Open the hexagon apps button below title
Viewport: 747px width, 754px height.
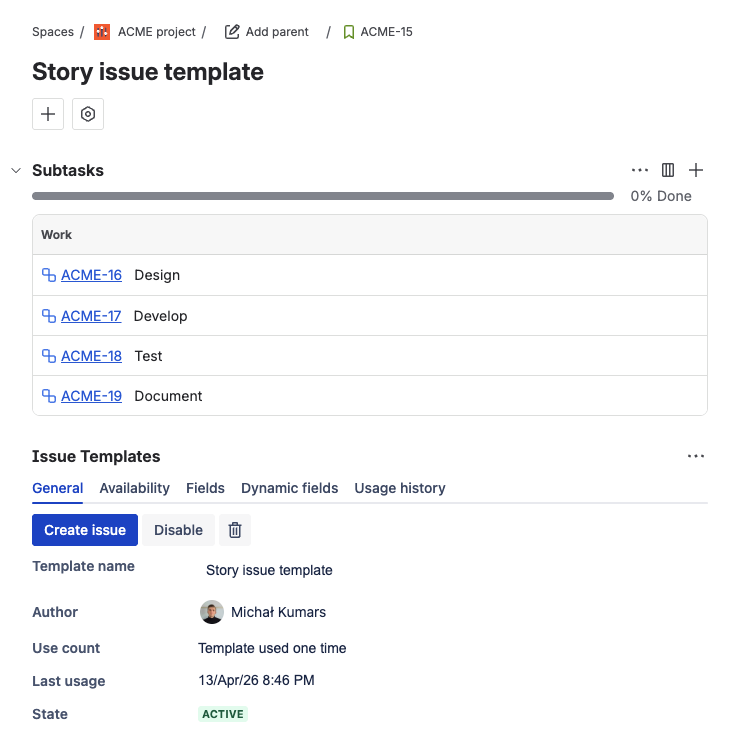[x=88, y=114]
